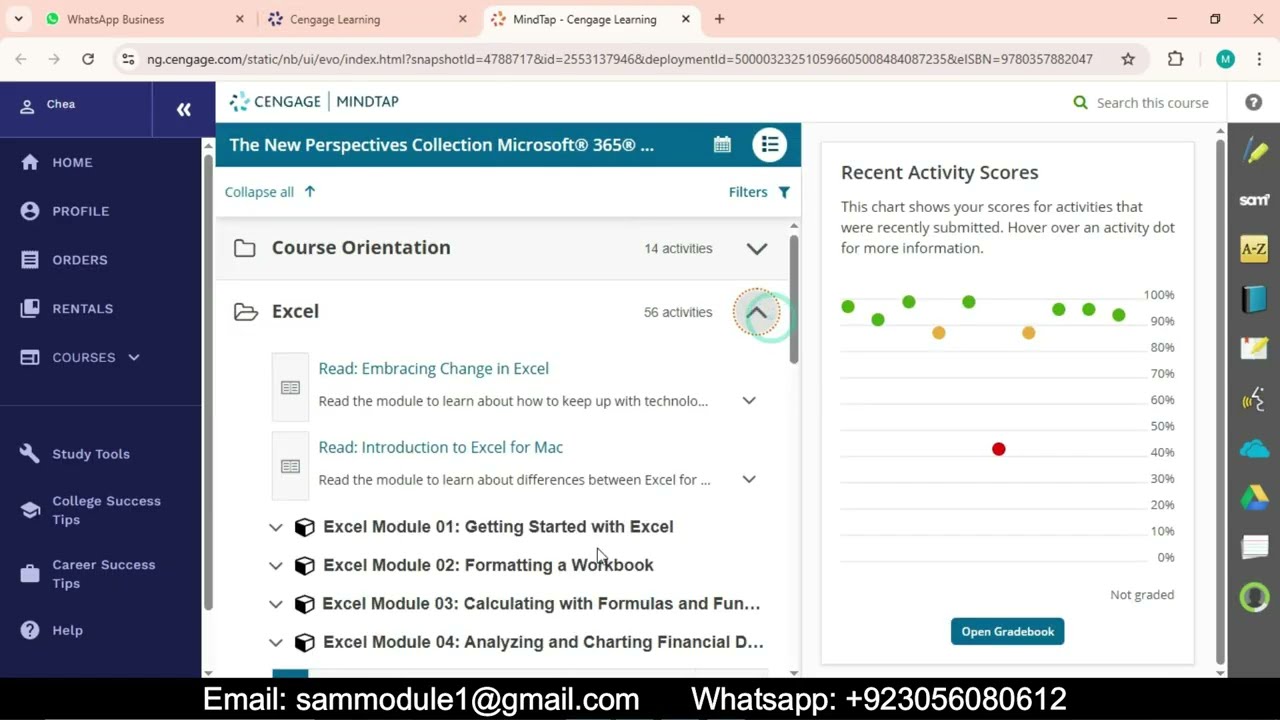Image resolution: width=1280 pixels, height=720 pixels.
Task: Click the Filters link
Action: (759, 192)
